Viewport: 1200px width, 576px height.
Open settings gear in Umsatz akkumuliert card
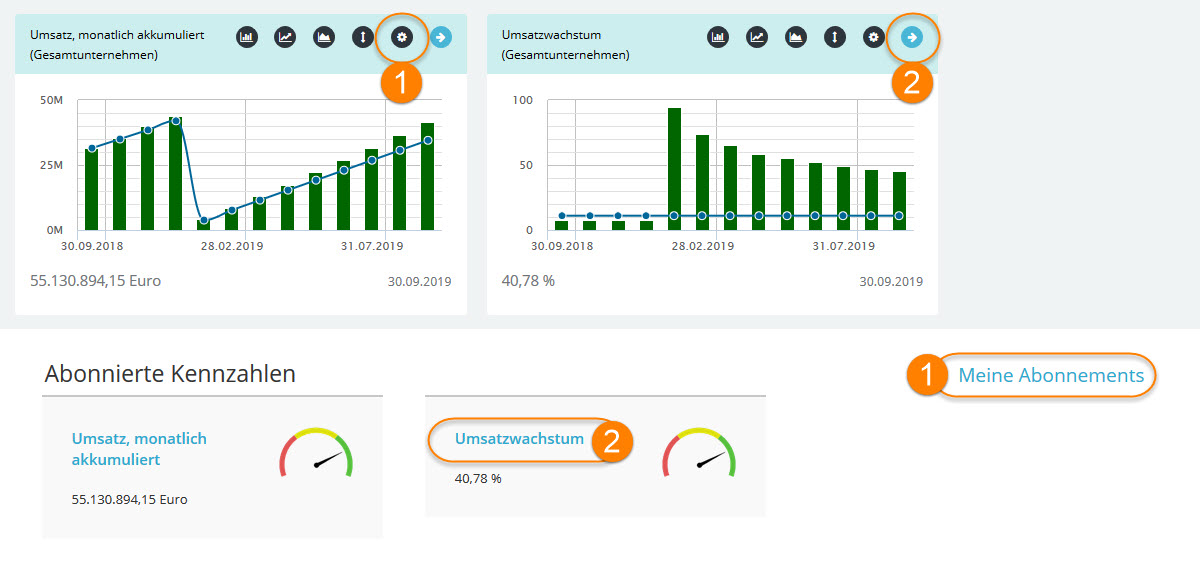pos(402,38)
